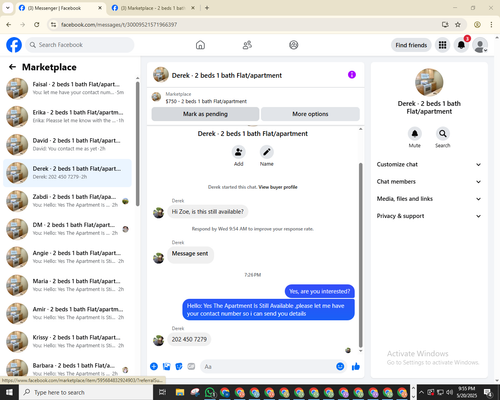
Task: Go back from Marketplace chats list
Action: click(x=12, y=67)
